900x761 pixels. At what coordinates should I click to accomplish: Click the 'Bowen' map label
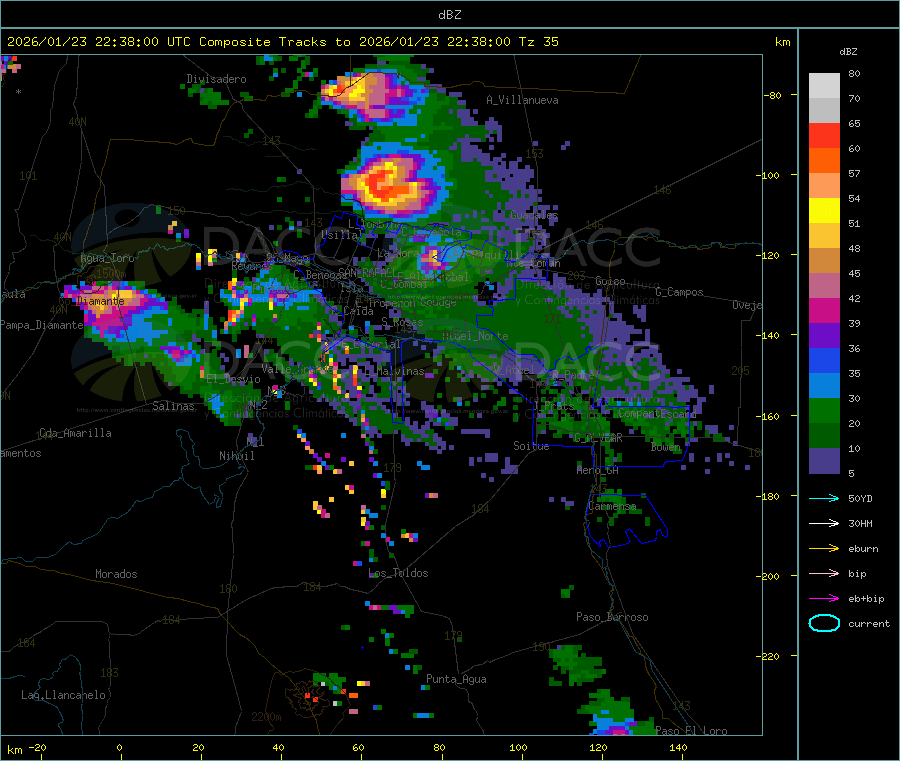coord(666,447)
